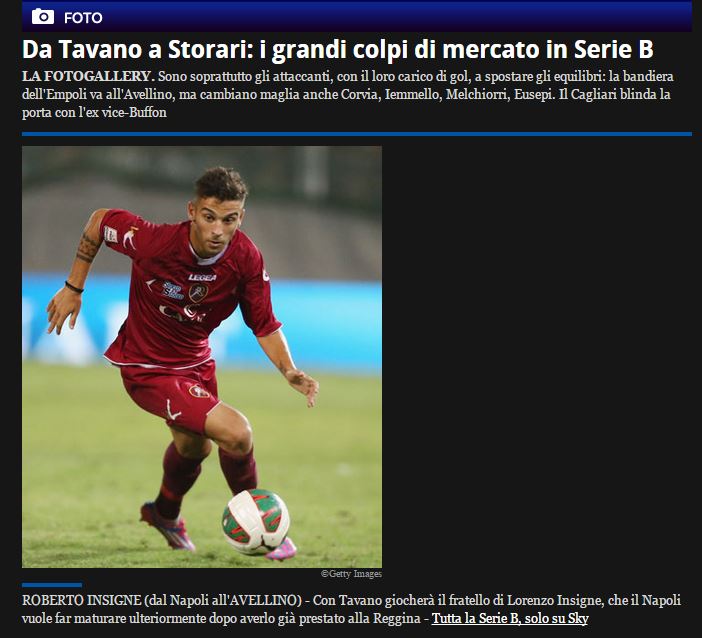
Task: Click the short blue bar above the caption
Action: click(52, 585)
